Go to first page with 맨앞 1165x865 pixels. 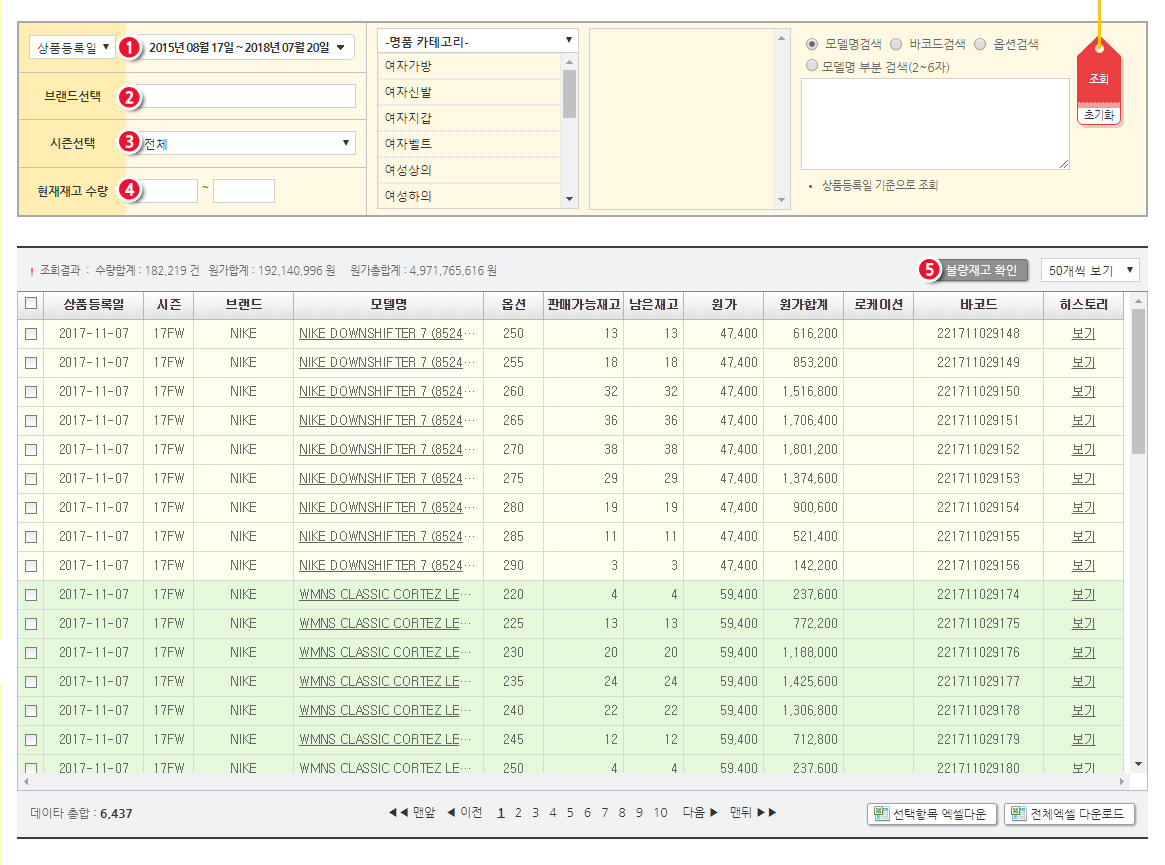click(412, 813)
